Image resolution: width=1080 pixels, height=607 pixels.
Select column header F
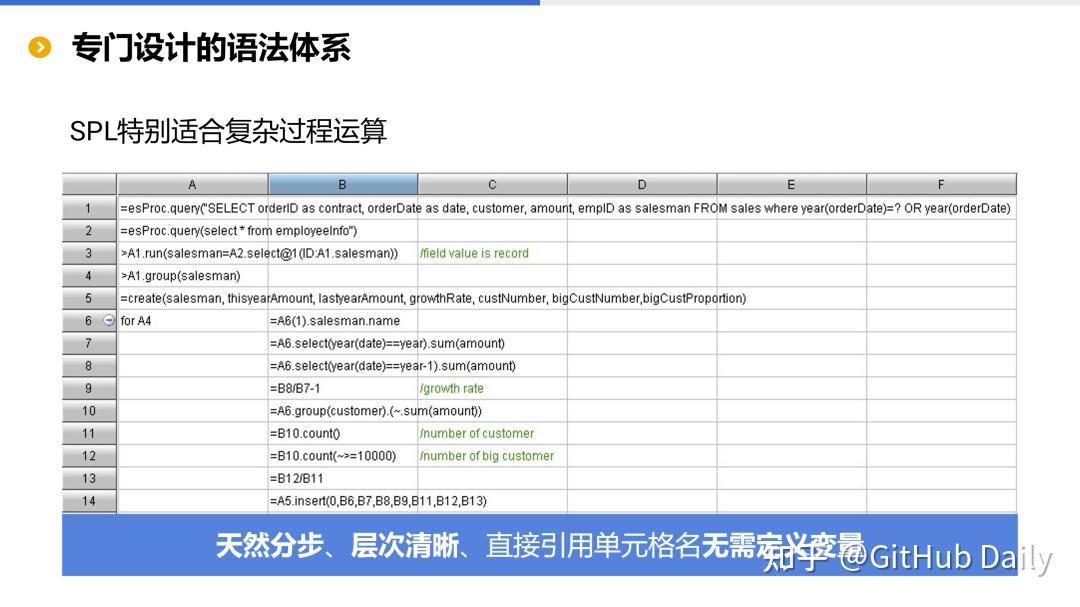[942, 185]
